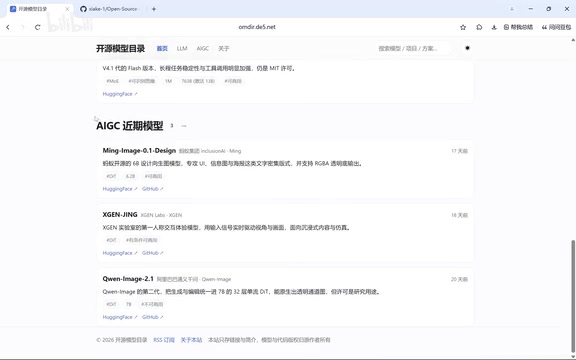Bookmark this page with the star icon

[x=463, y=27]
